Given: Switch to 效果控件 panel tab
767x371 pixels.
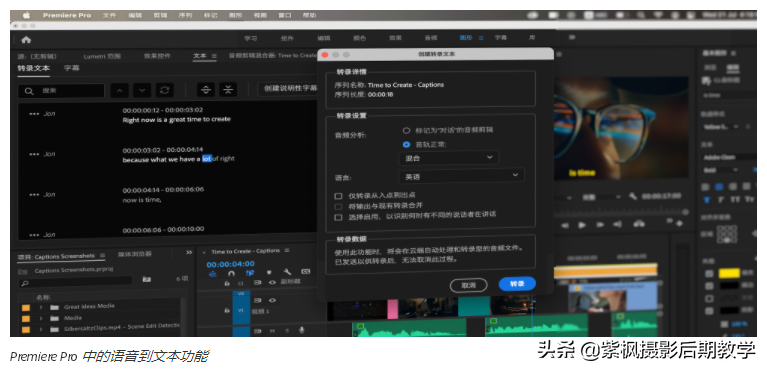Looking at the screenshot, I should pos(158,56).
